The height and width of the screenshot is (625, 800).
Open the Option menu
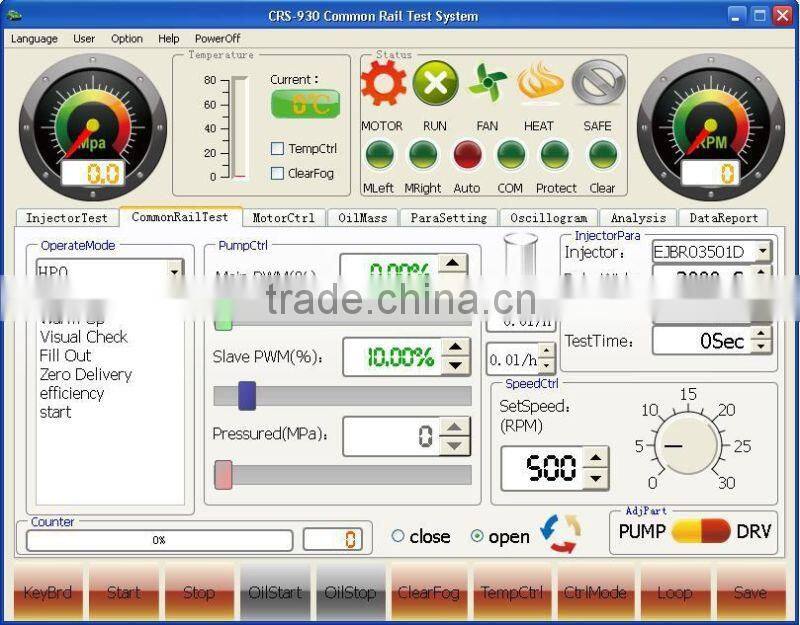[126, 38]
